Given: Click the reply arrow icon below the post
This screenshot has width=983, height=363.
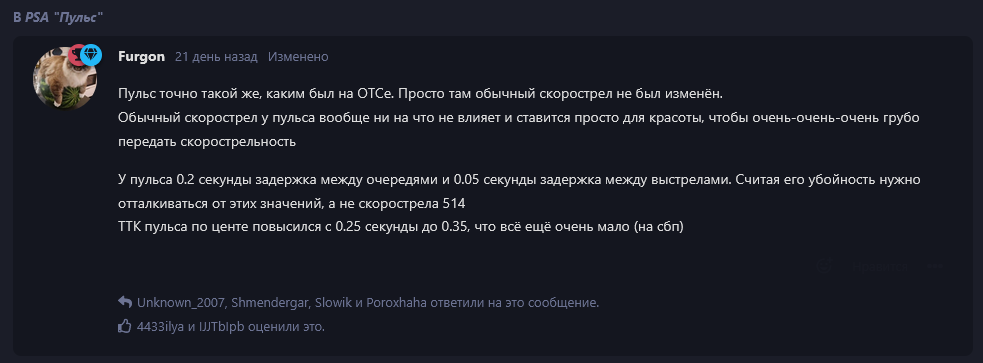Looking at the screenshot, I should point(125,302).
